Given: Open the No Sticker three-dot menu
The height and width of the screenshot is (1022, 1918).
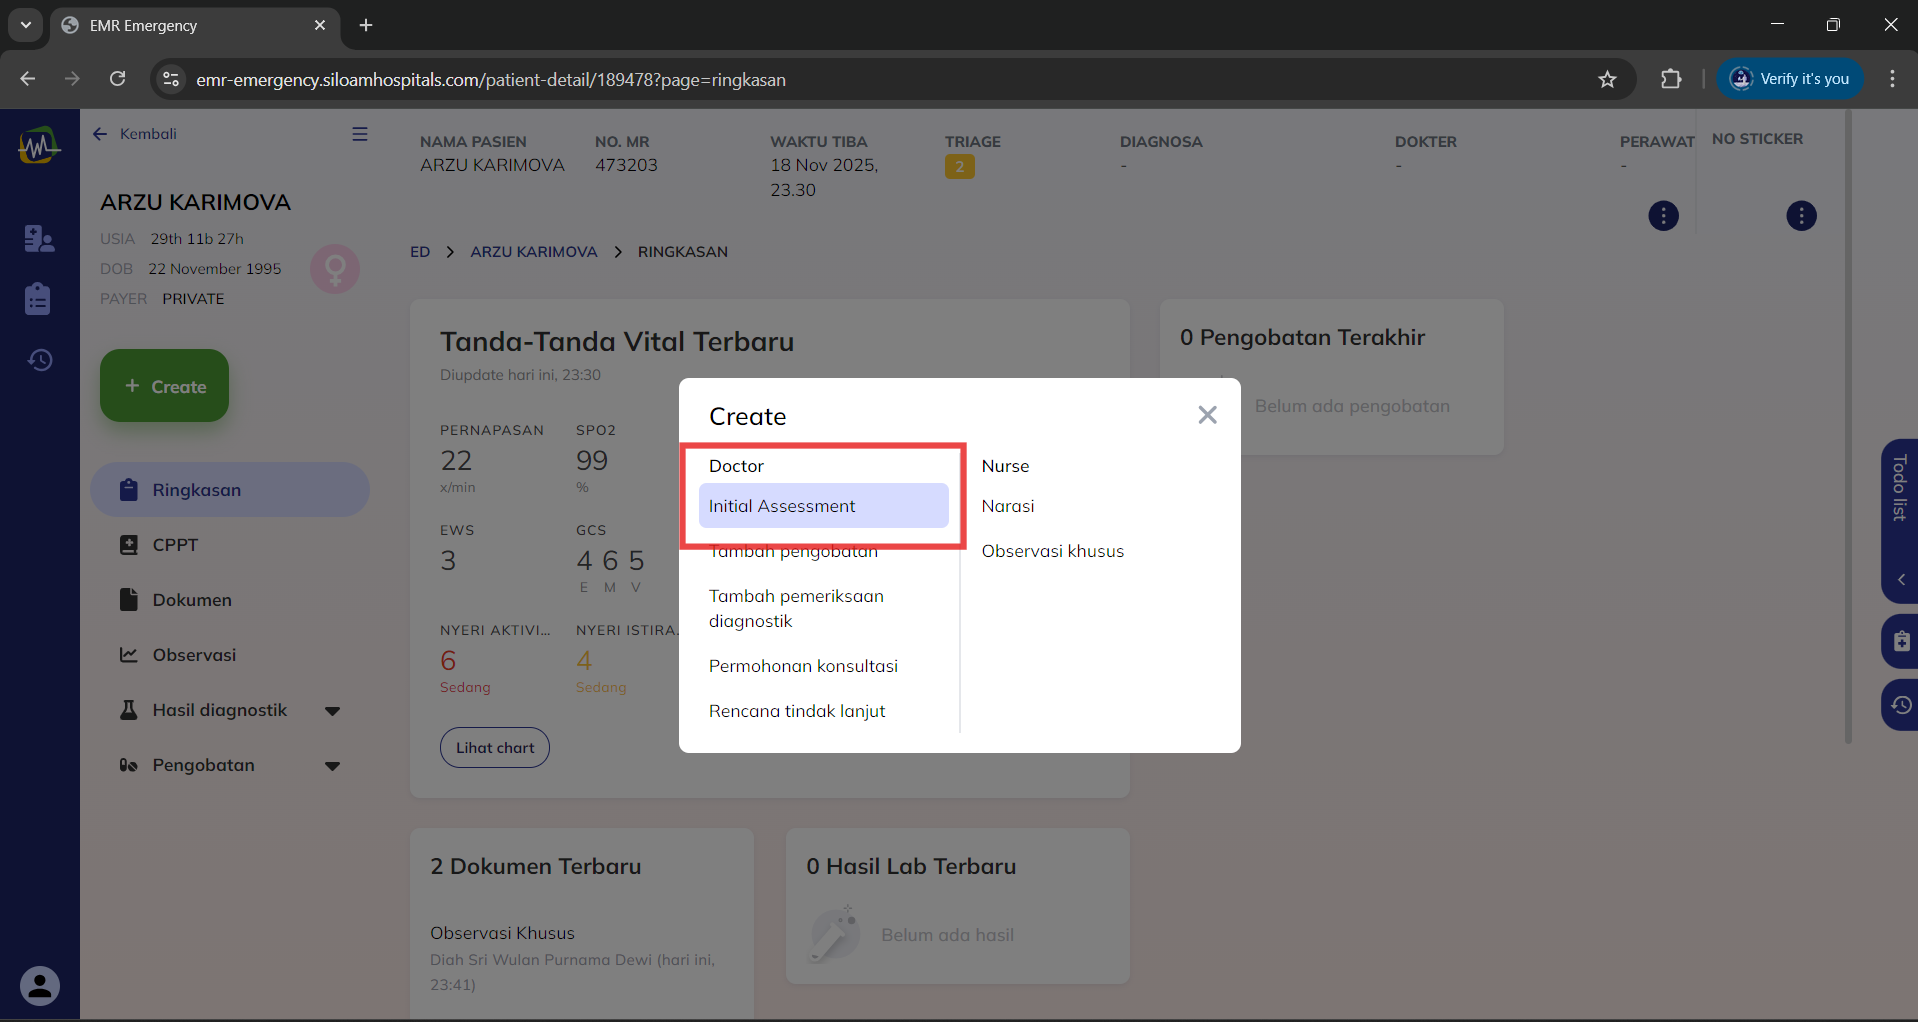Looking at the screenshot, I should (x=1801, y=216).
